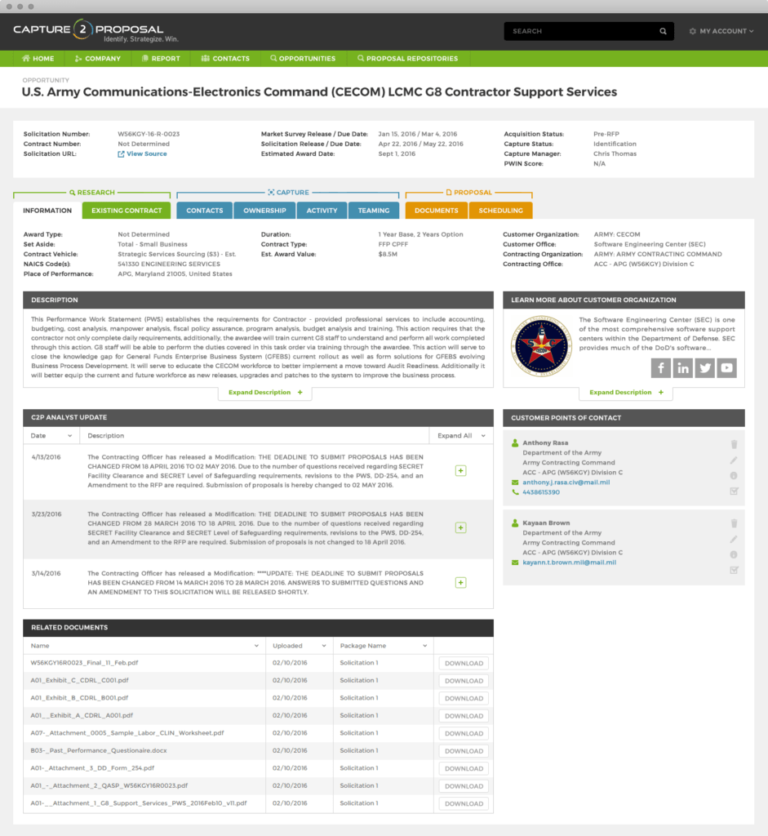Switch to the Scheduling tab
Screen dimensions: 768x836
500,211
